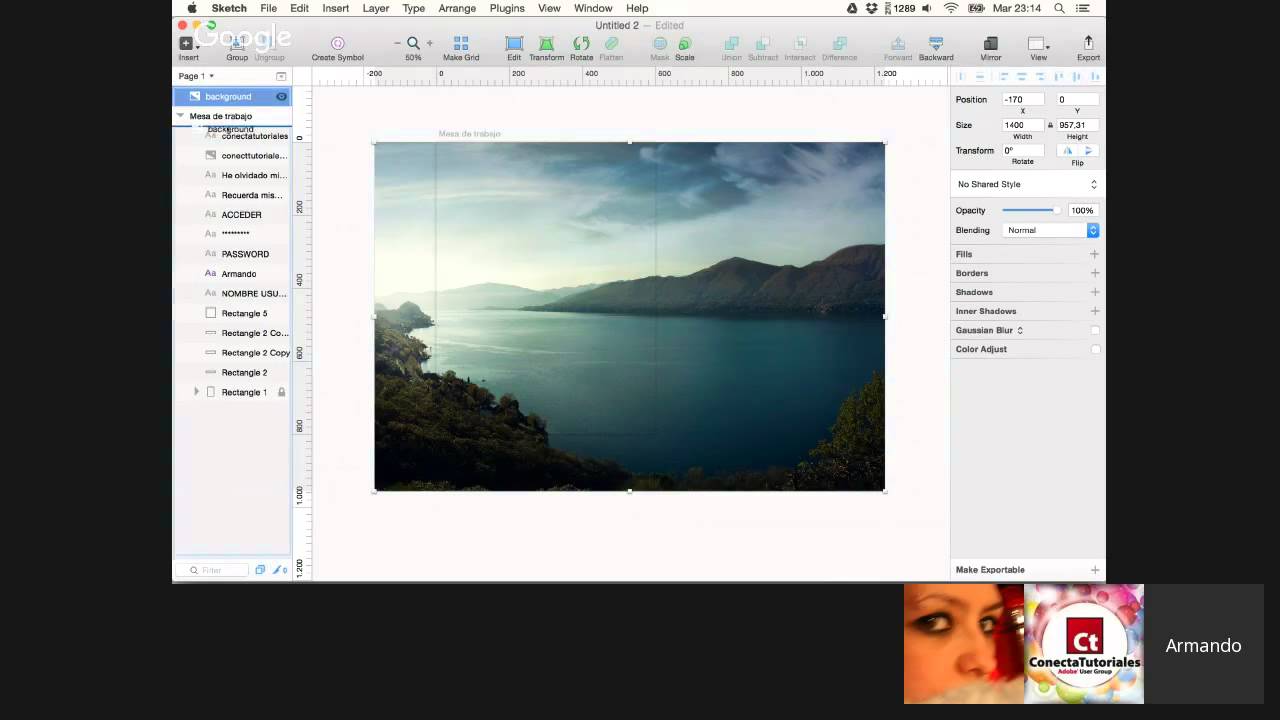Add a new fill with Fills plus

[x=1094, y=254]
